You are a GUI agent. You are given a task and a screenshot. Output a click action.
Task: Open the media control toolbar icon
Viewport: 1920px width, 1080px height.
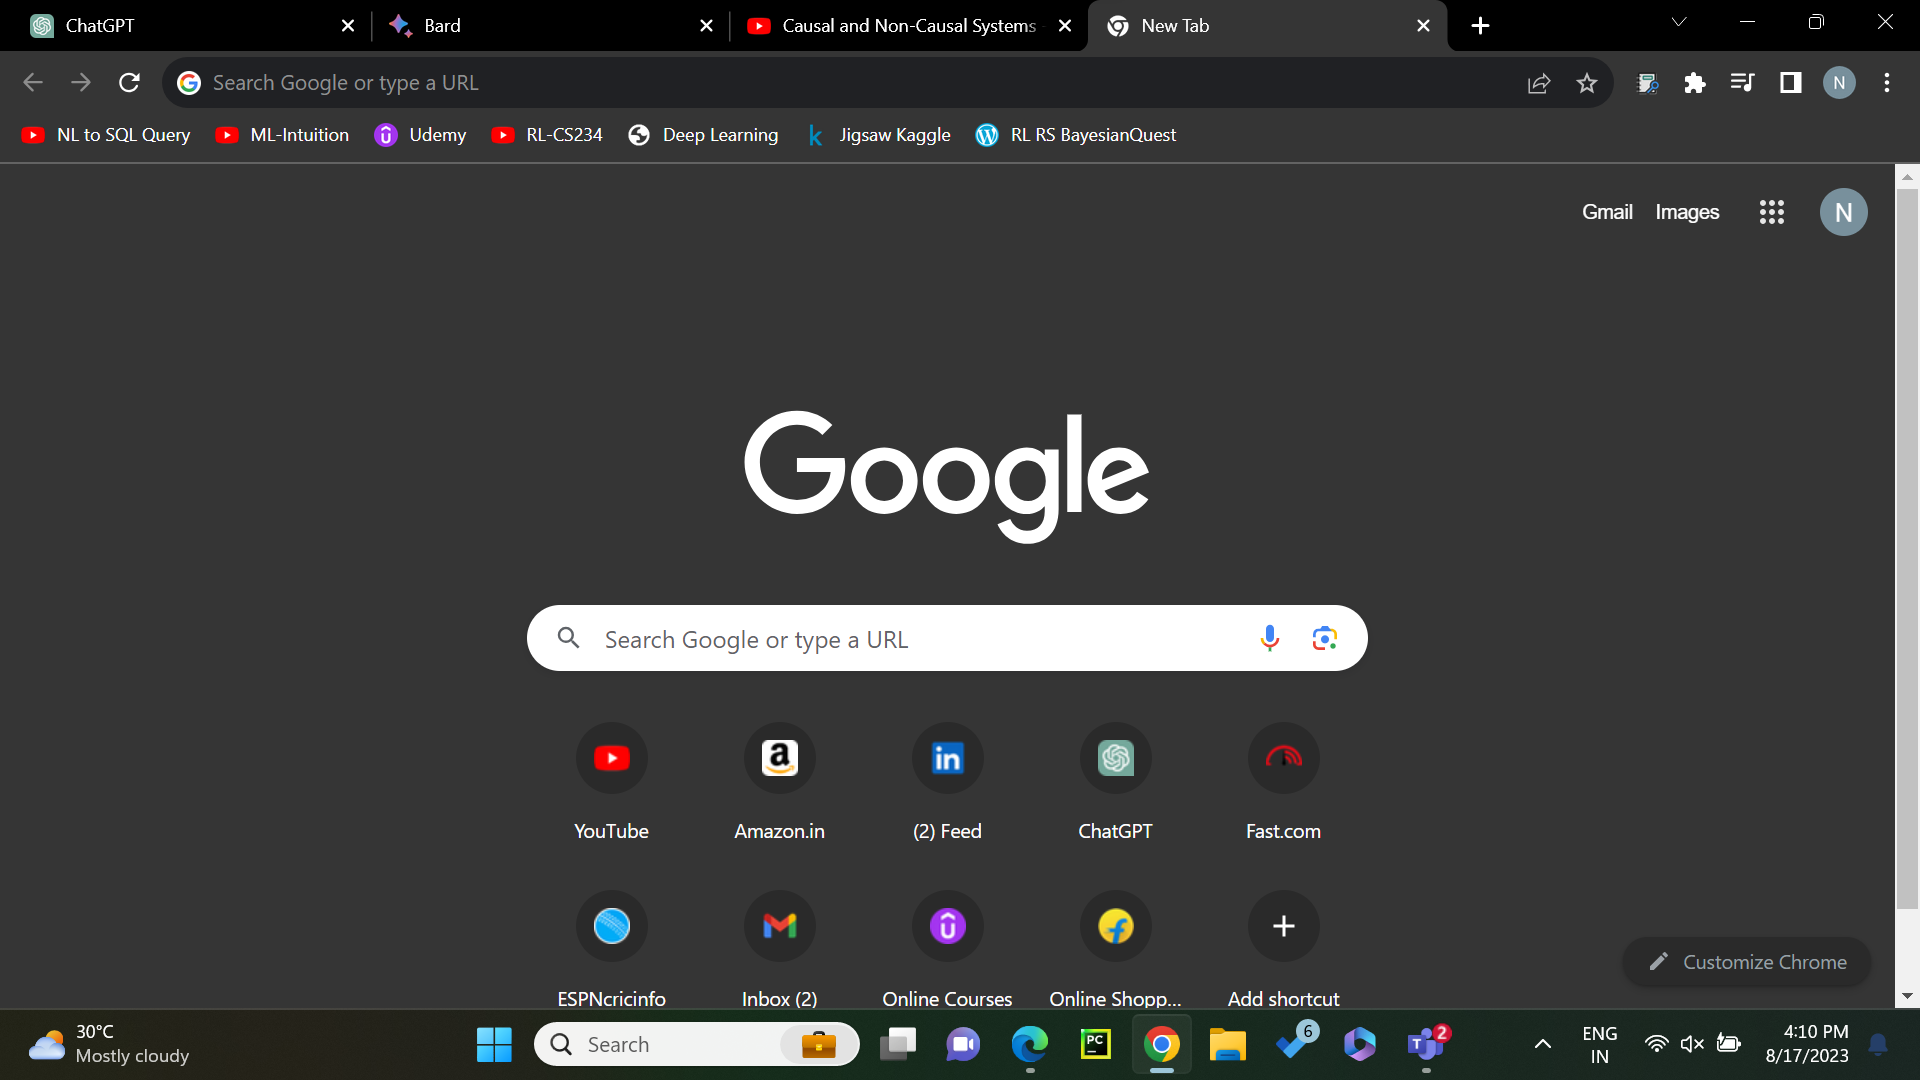pyautogui.click(x=1742, y=83)
